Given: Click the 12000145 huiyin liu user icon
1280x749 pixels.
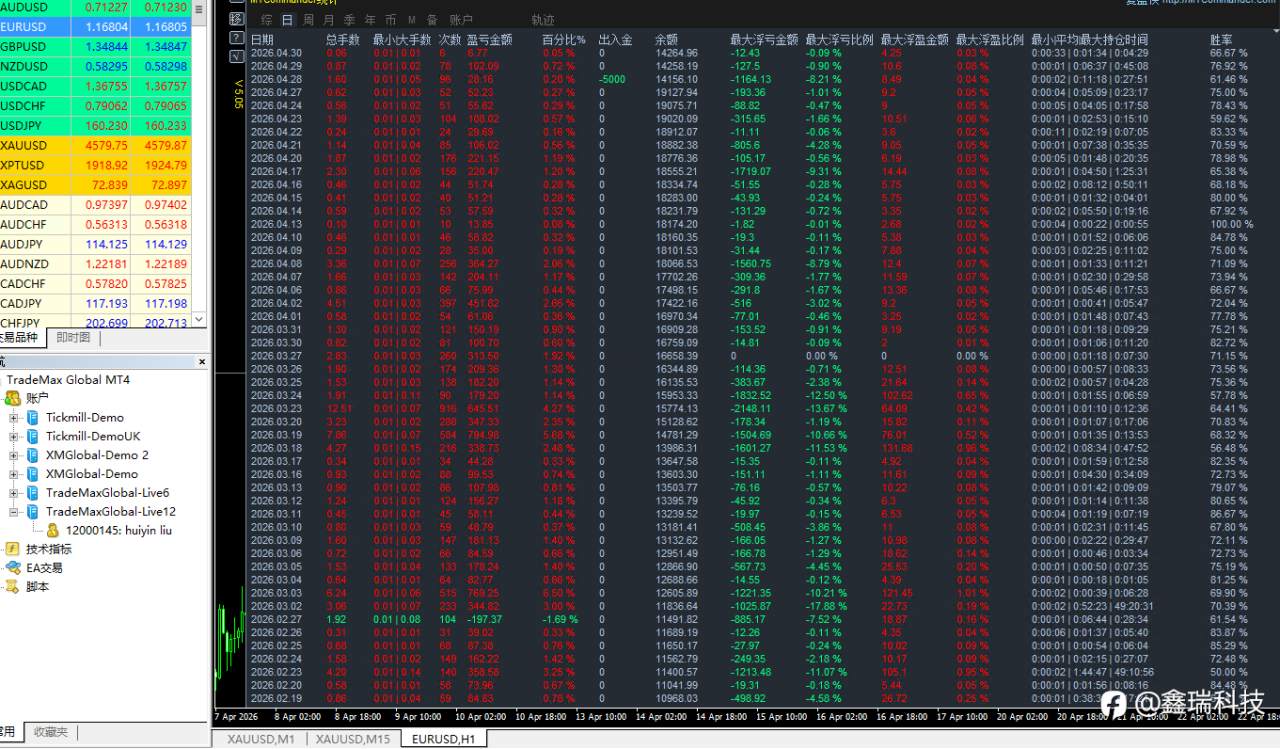Looking at the screenshot, I should point(53,530).
